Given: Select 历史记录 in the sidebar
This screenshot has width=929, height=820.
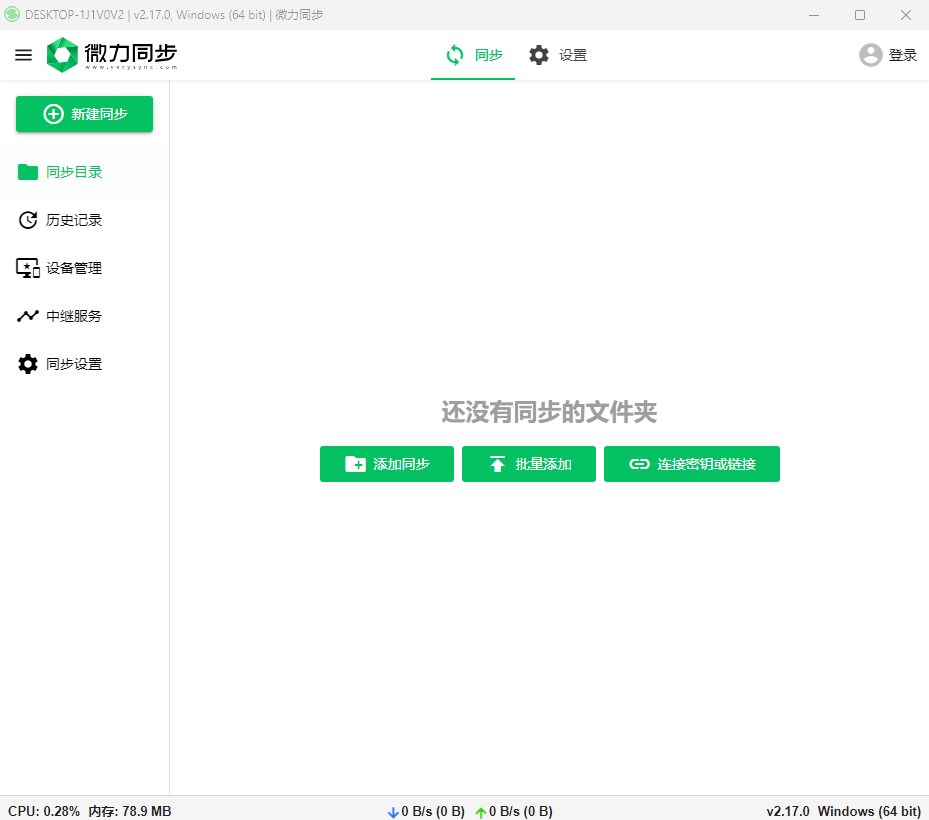Looking at the screenshot, I should (74, 219).
